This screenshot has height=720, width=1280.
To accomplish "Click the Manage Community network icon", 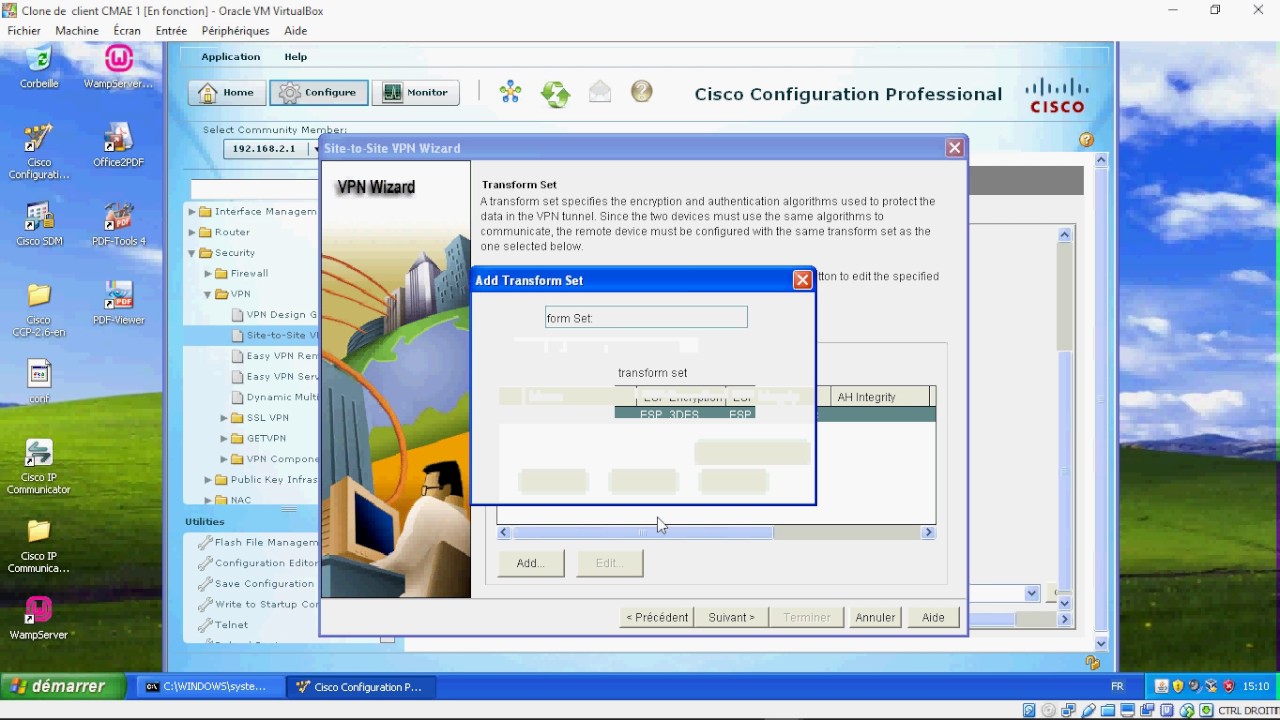I will point(511,93).
